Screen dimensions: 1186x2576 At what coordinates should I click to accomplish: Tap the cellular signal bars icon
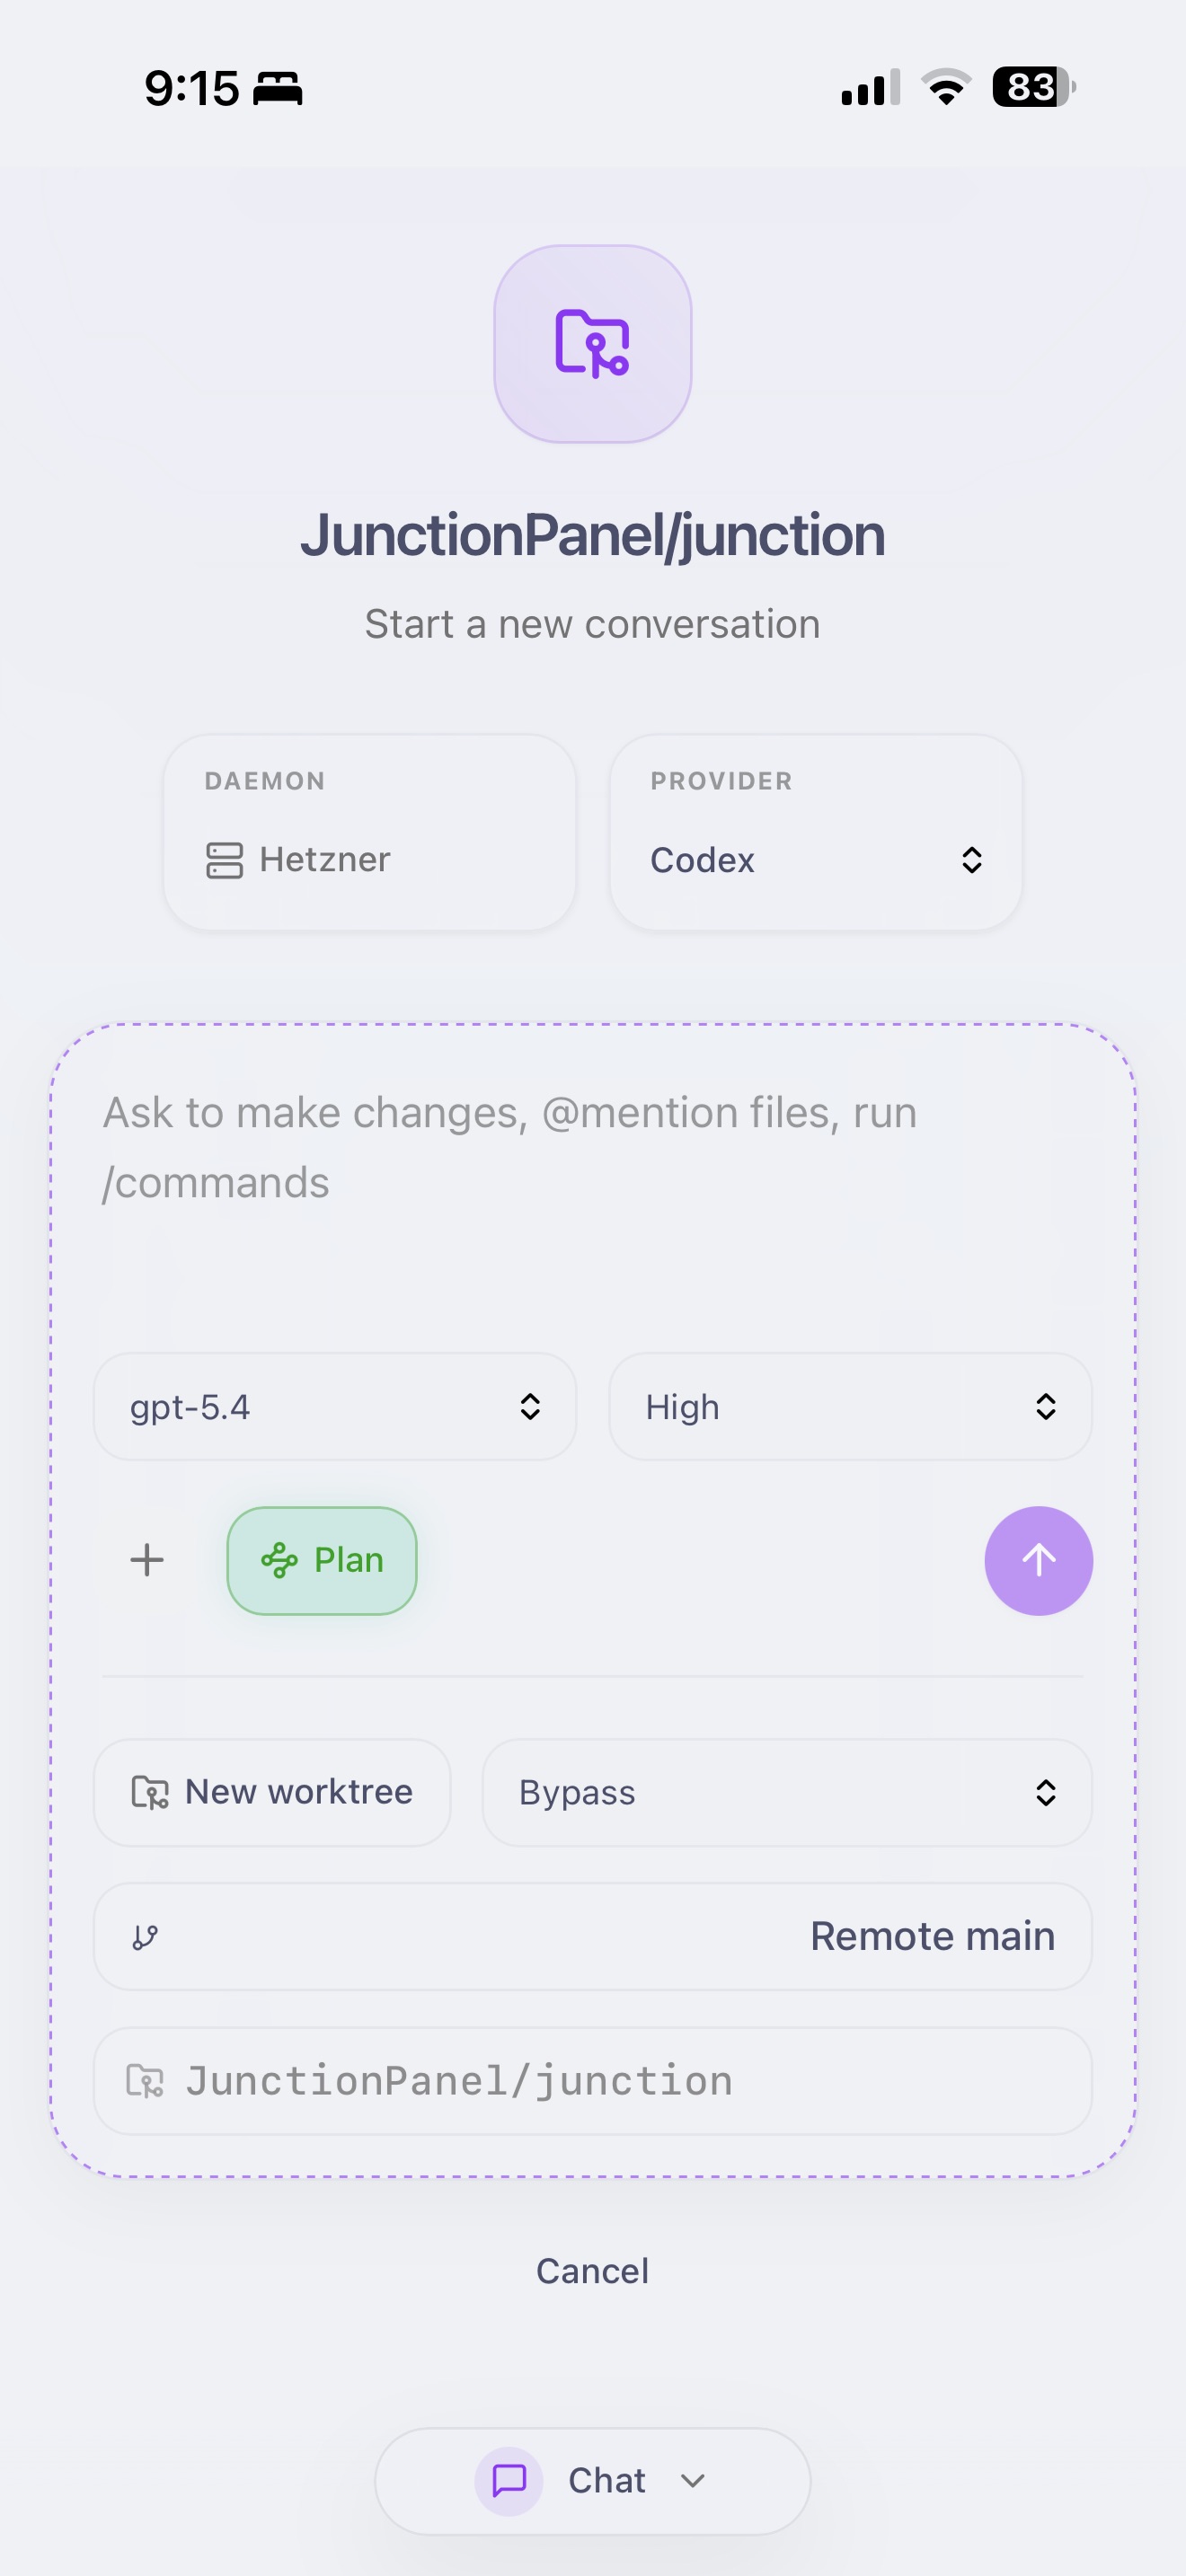click(x=871, y=87)
